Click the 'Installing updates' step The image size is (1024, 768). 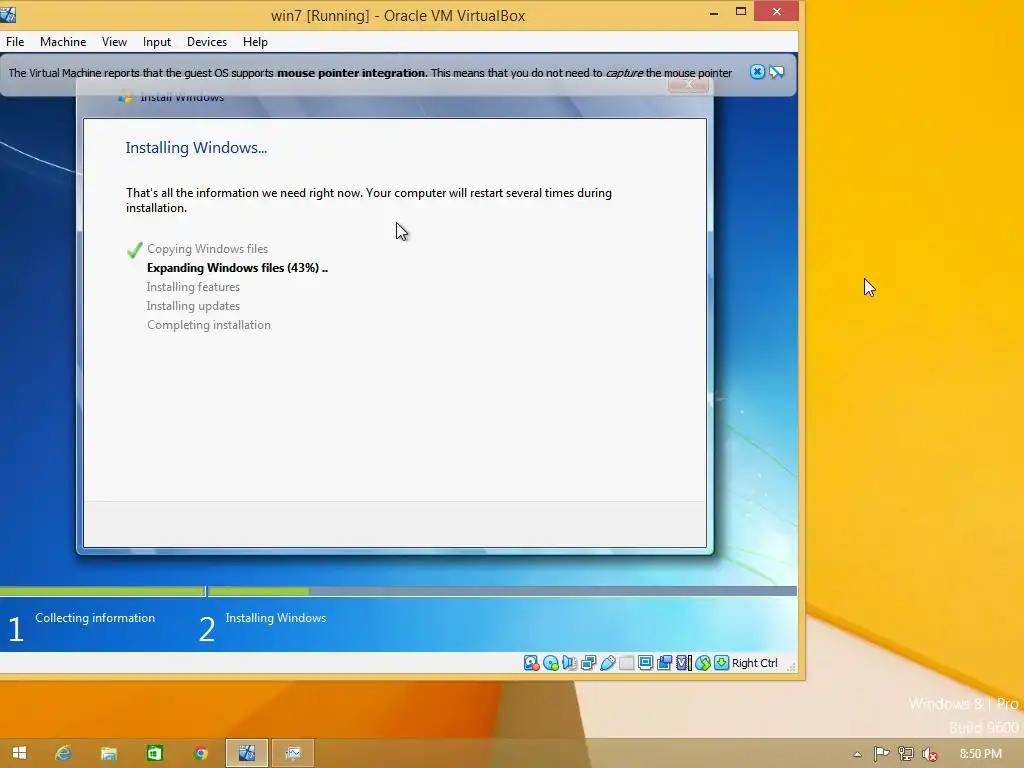coord(193,306)
